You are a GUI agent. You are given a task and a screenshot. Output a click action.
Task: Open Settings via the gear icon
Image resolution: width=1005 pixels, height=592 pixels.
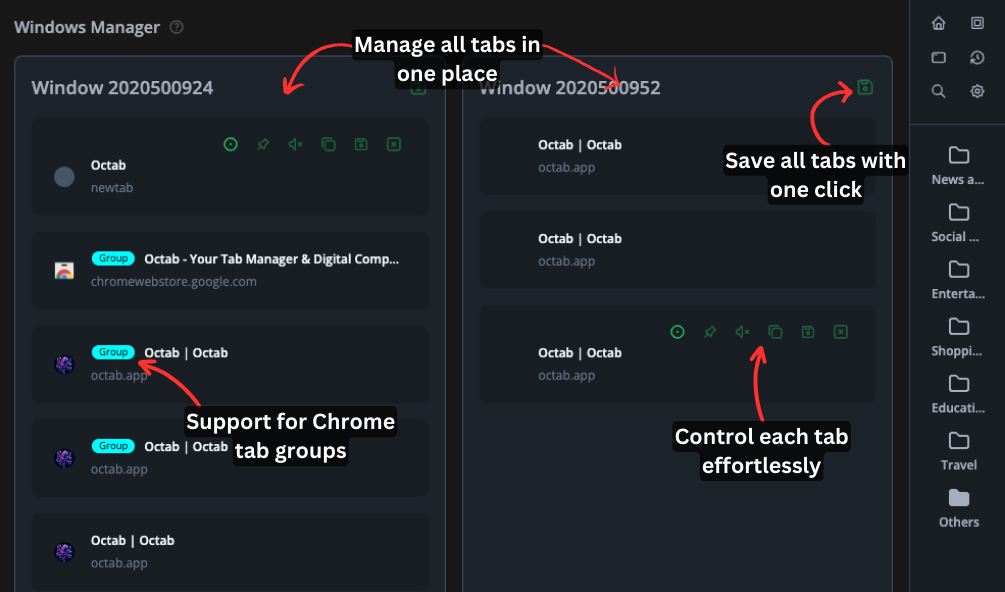976,91
